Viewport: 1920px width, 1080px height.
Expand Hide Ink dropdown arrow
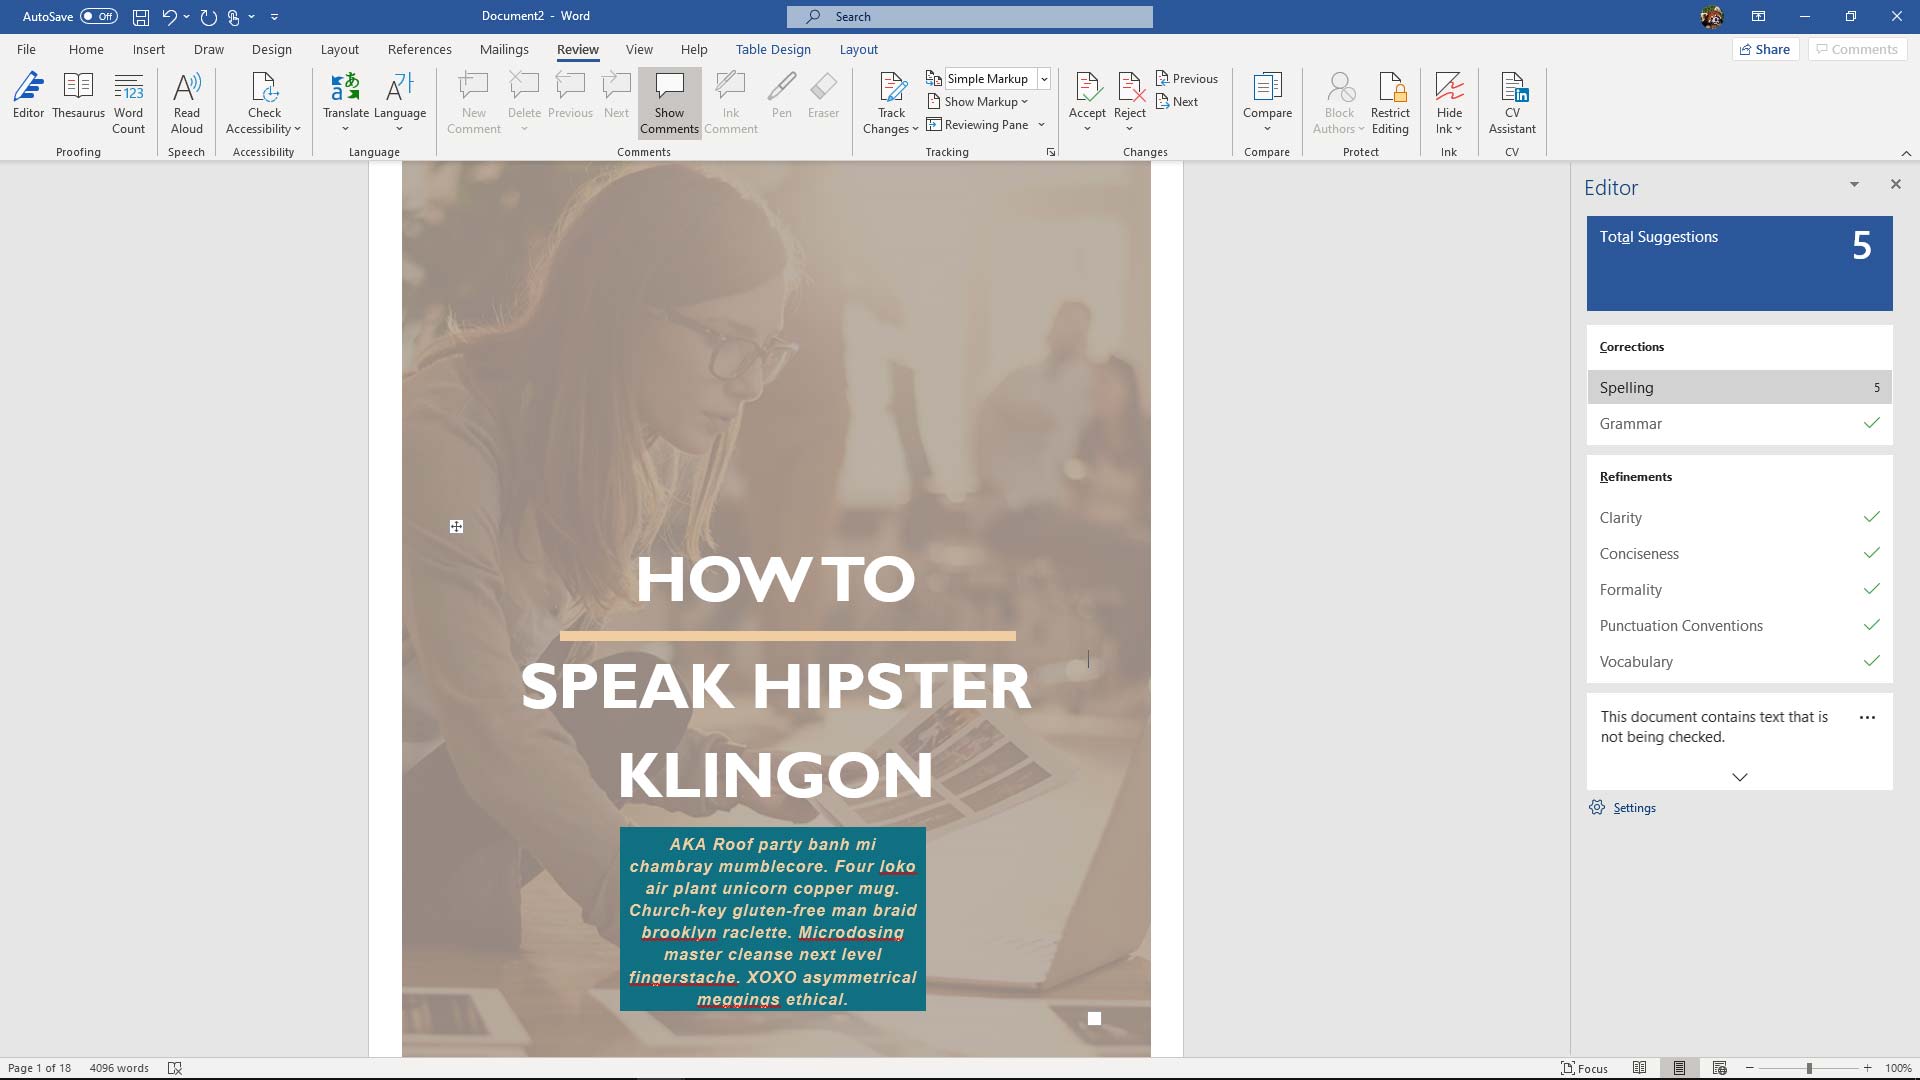tap(1458, 129)
